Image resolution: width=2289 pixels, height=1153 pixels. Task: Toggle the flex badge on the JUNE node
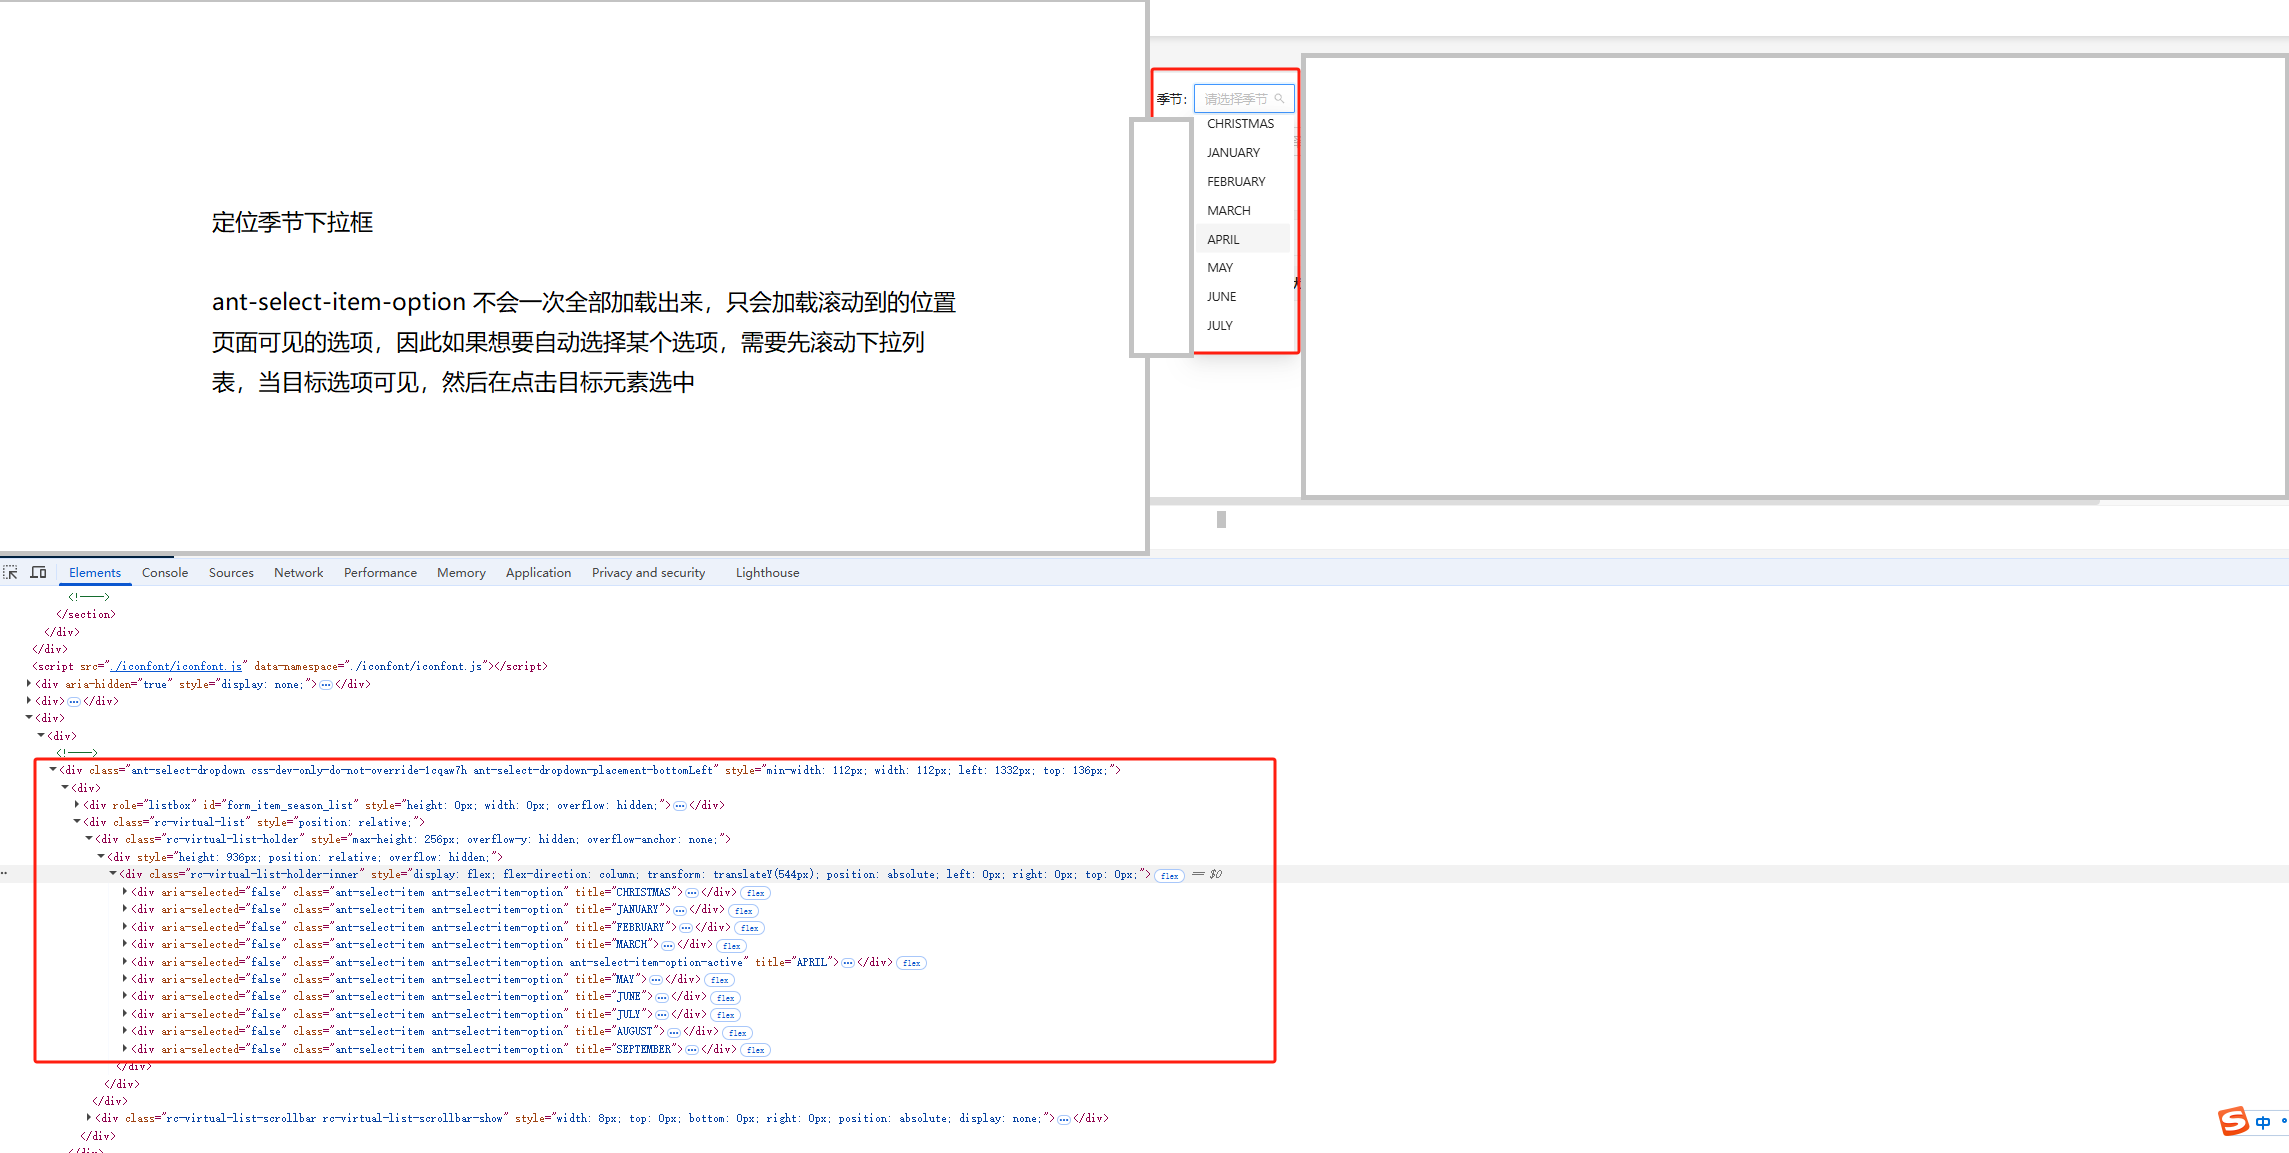726,998
